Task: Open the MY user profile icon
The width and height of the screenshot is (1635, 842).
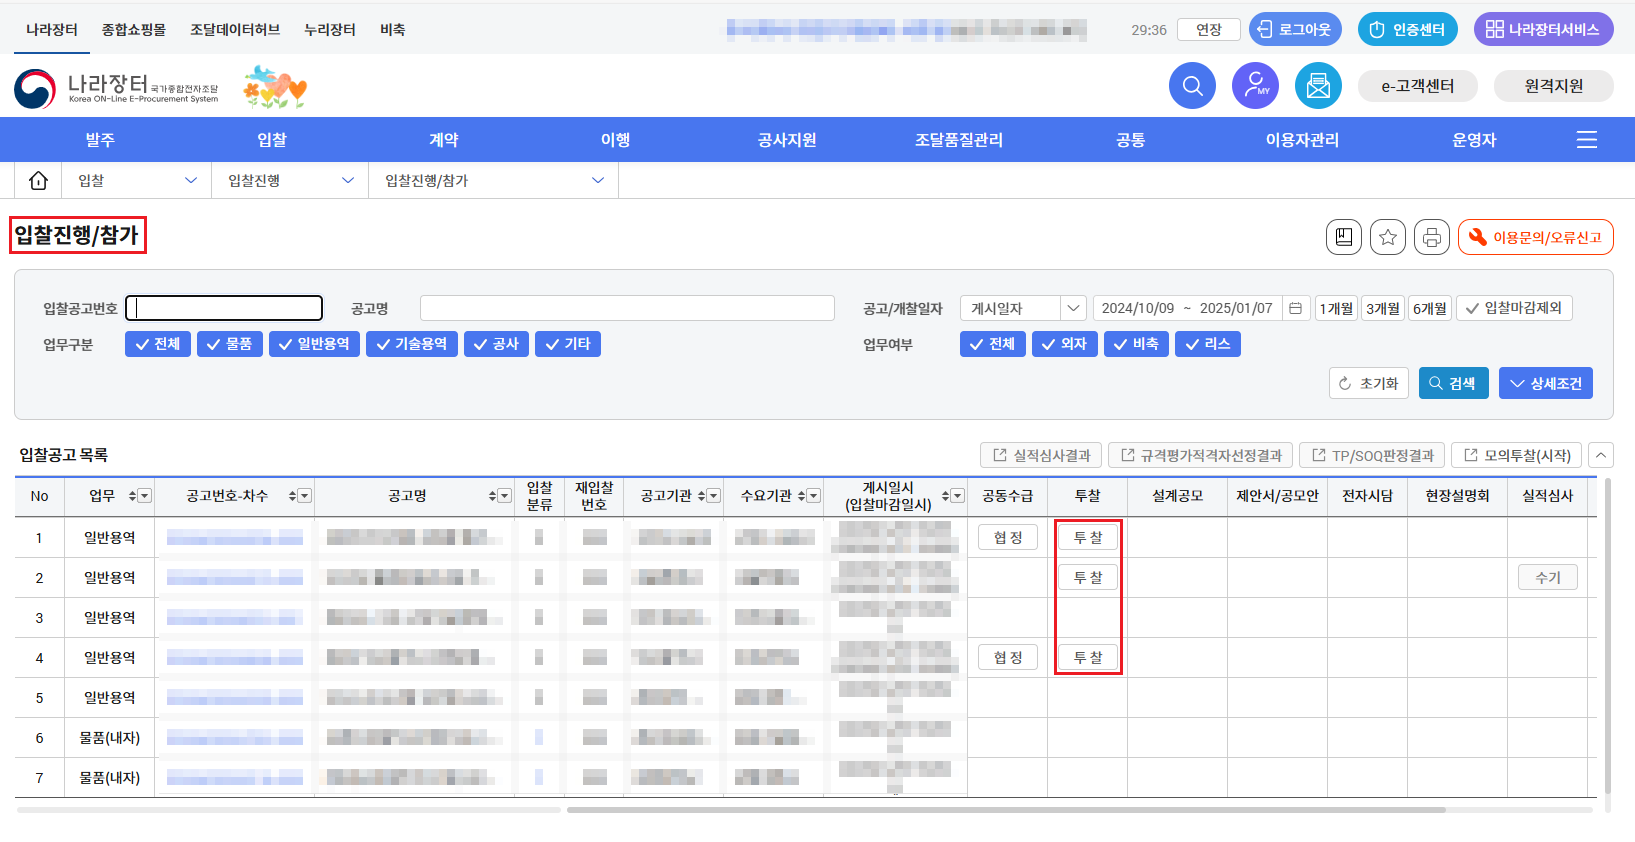Action: [1255, 86]
